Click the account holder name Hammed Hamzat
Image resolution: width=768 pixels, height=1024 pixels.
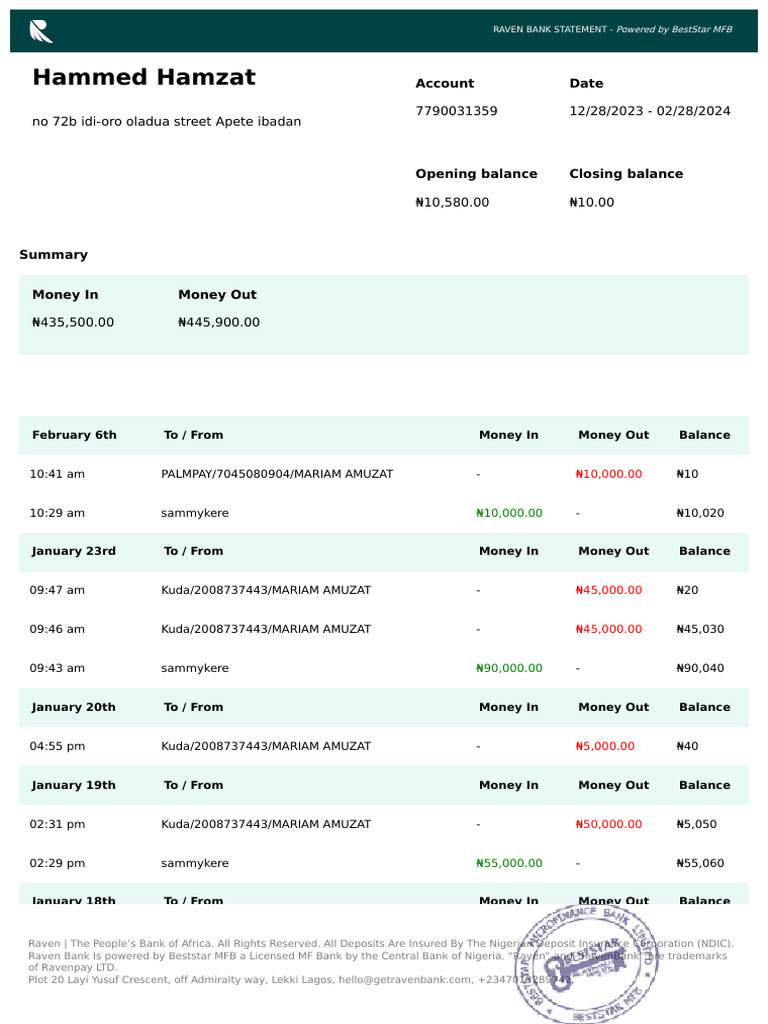(144, 78)
